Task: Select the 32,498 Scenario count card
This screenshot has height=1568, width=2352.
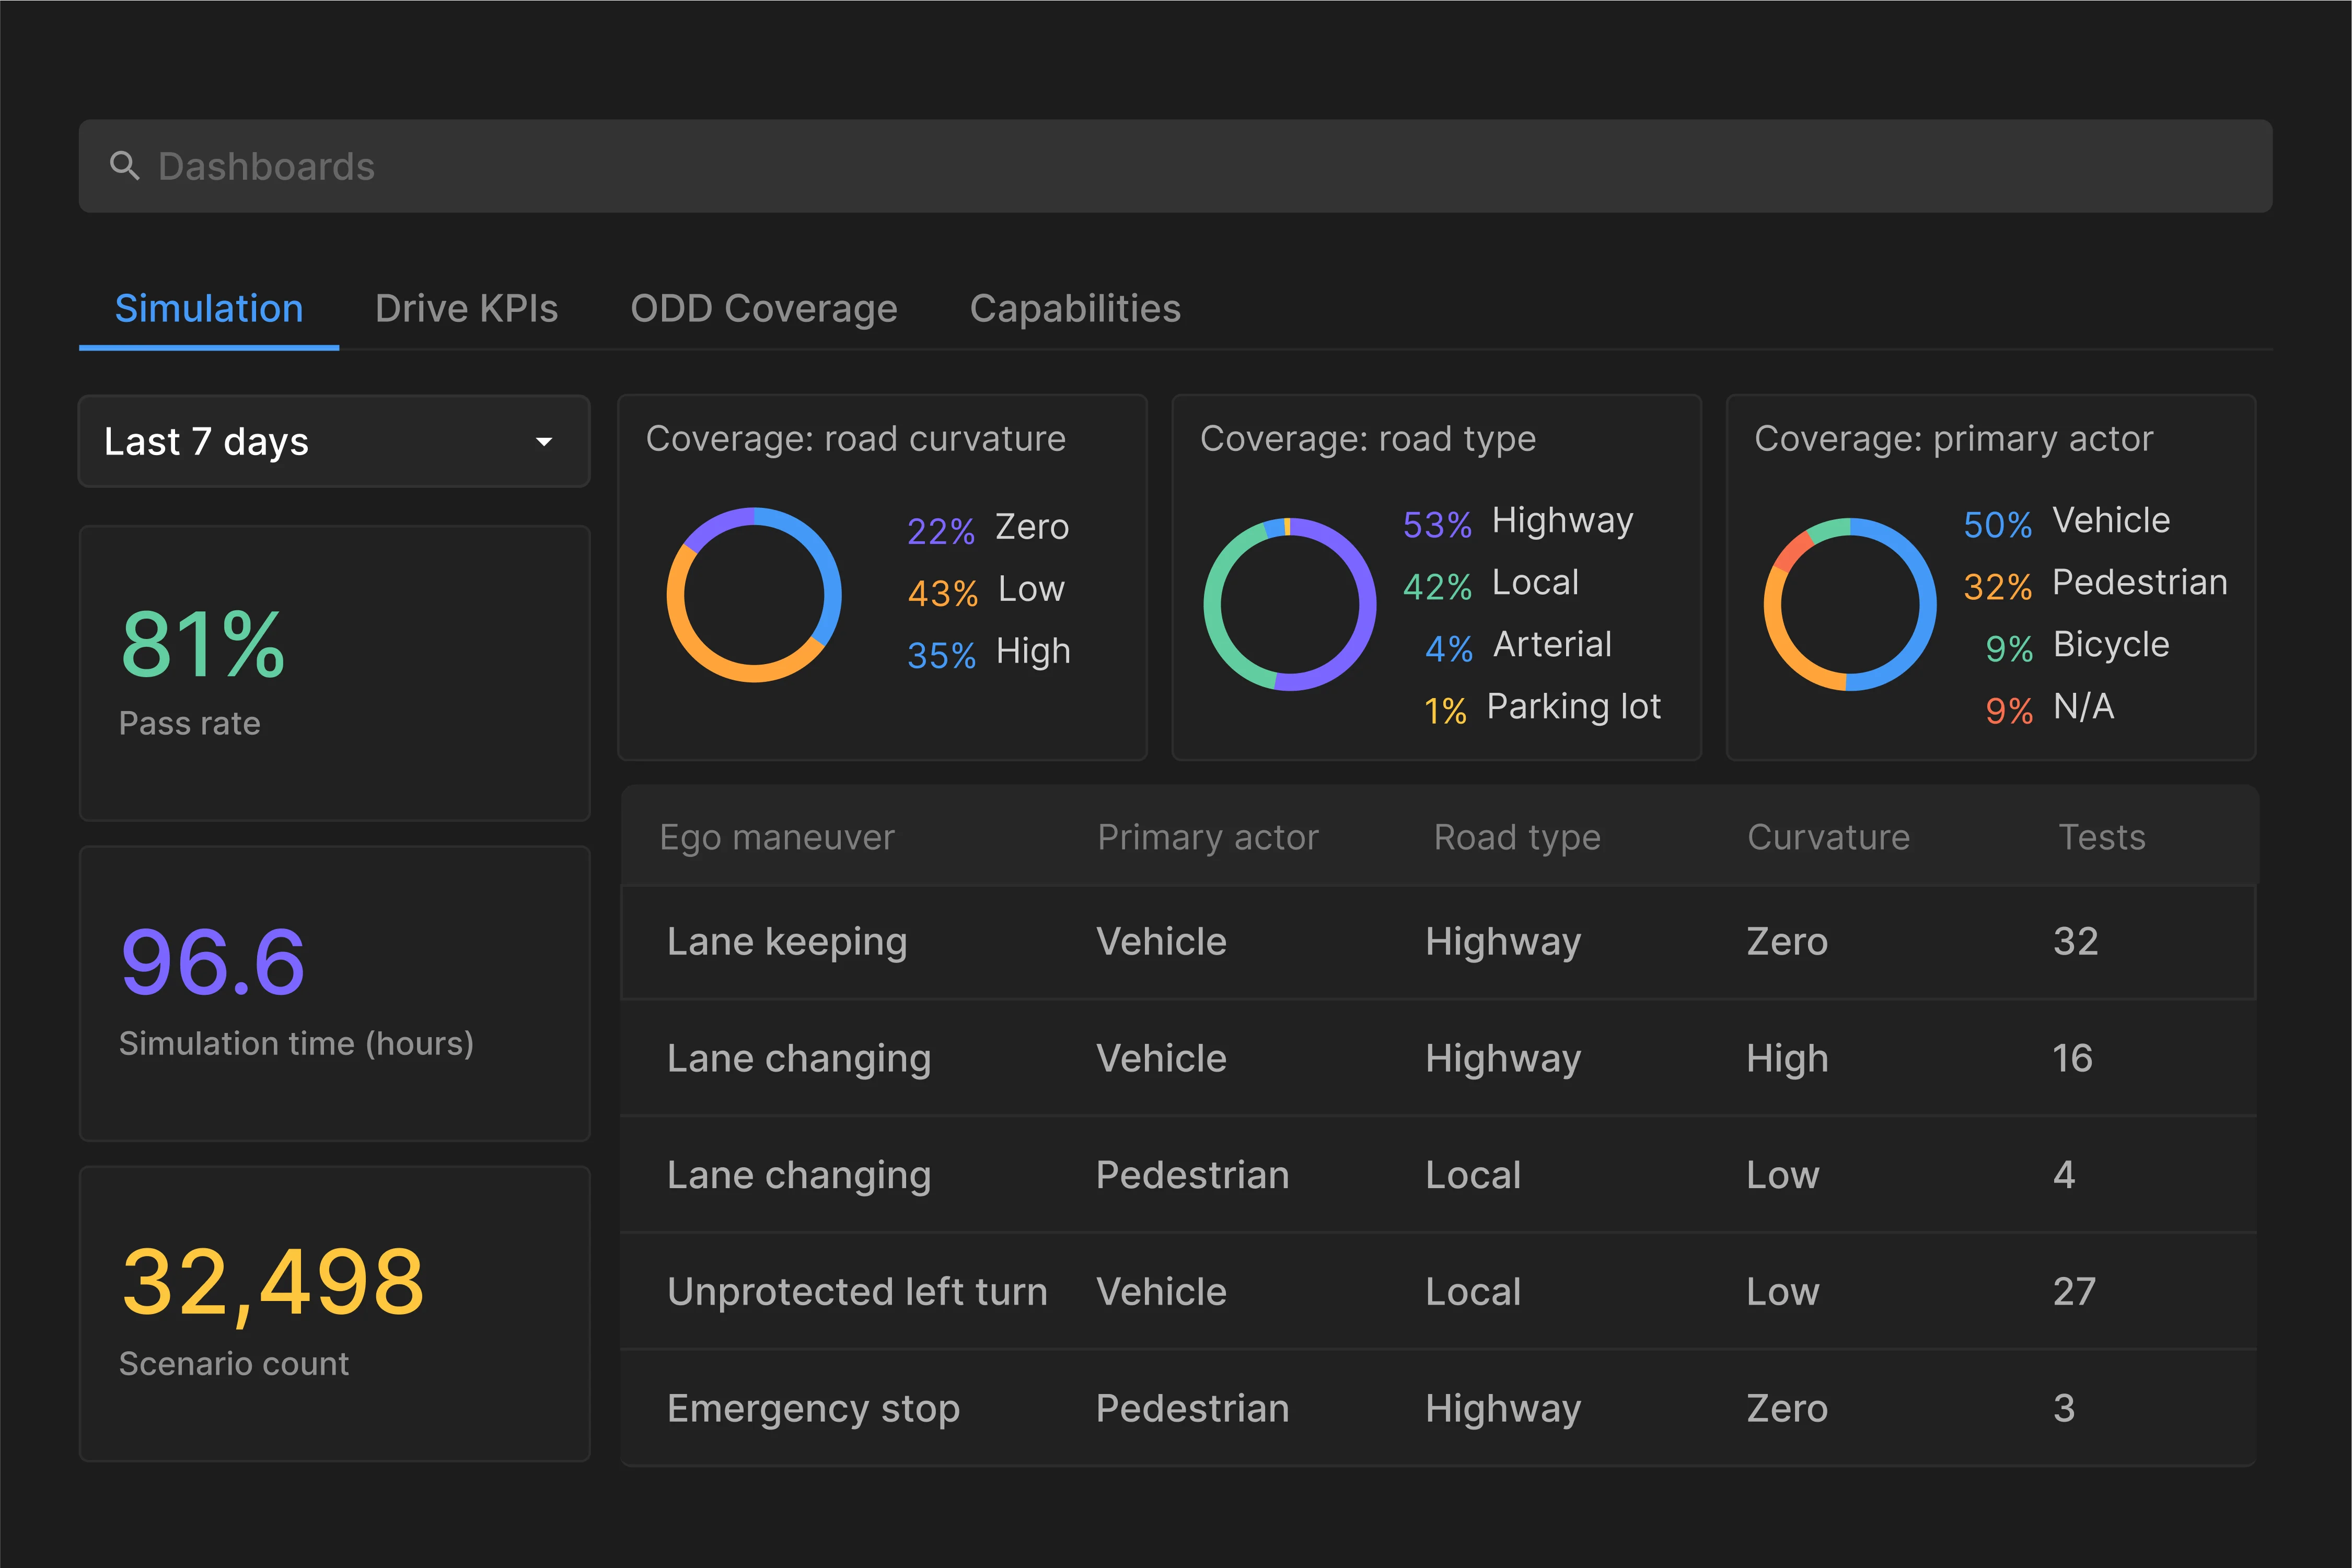Action: pos(334,1313)
